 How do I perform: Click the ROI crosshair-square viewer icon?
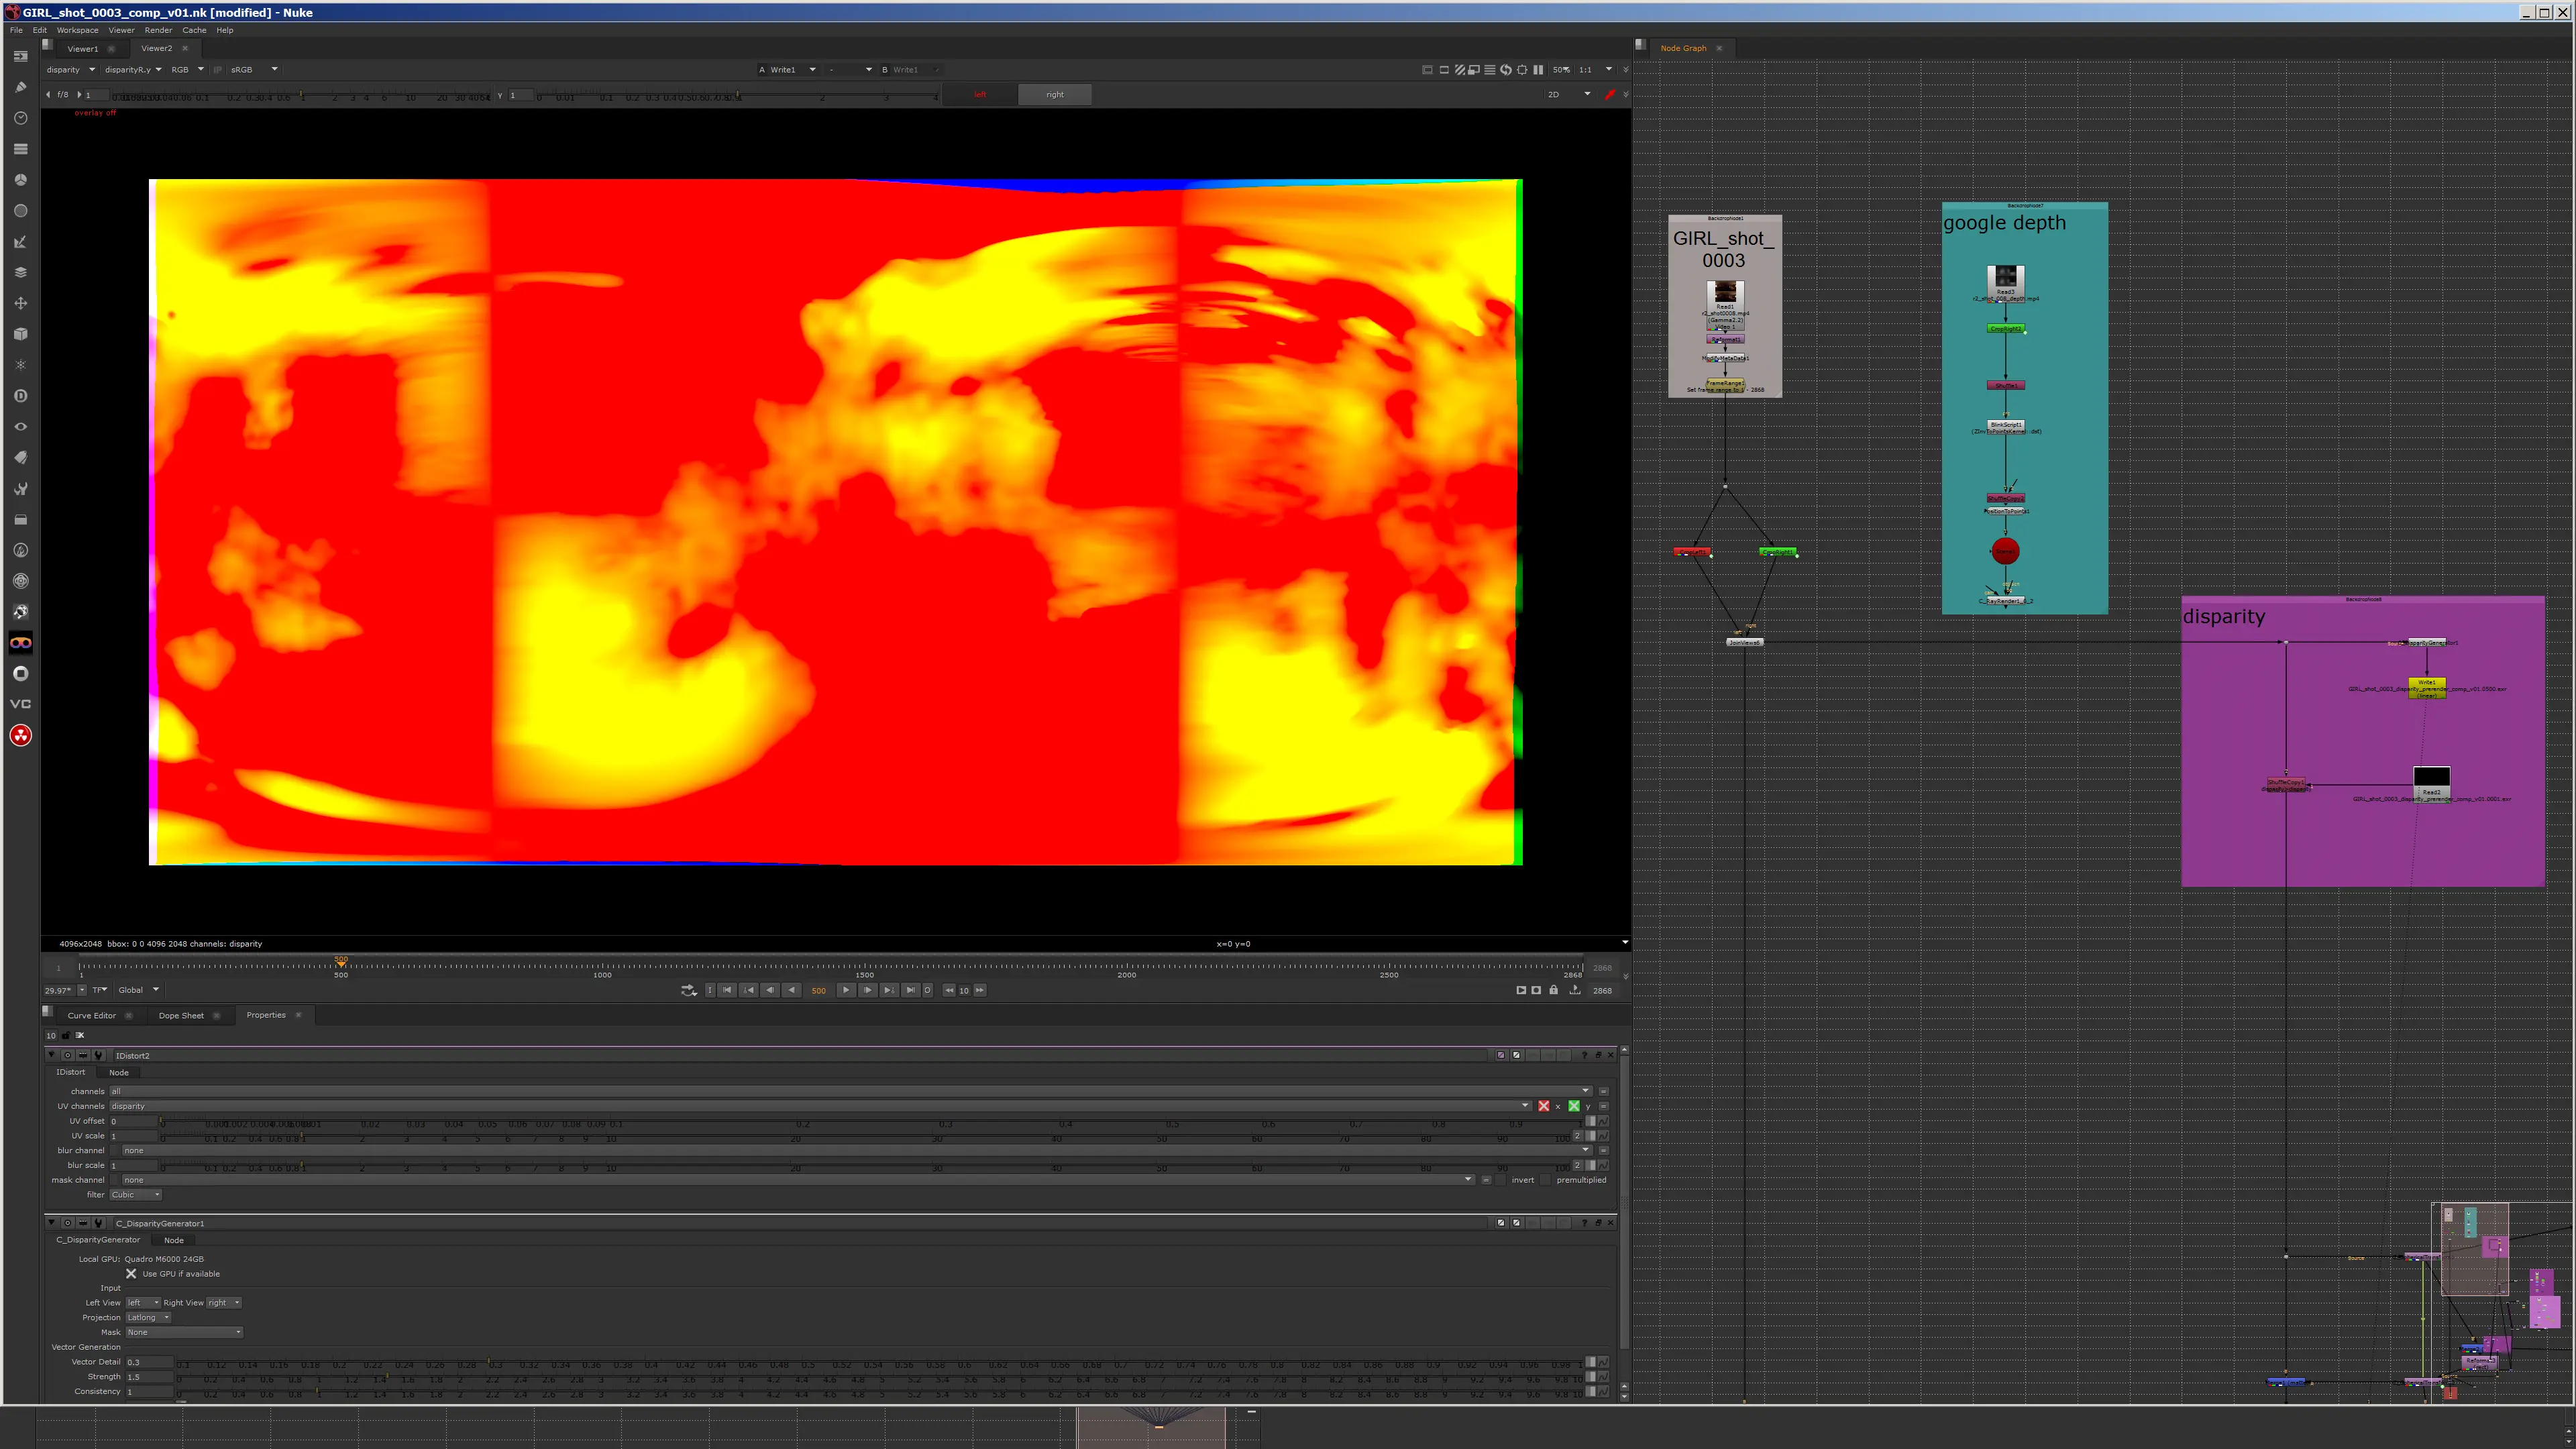[x=1522, y=70]
